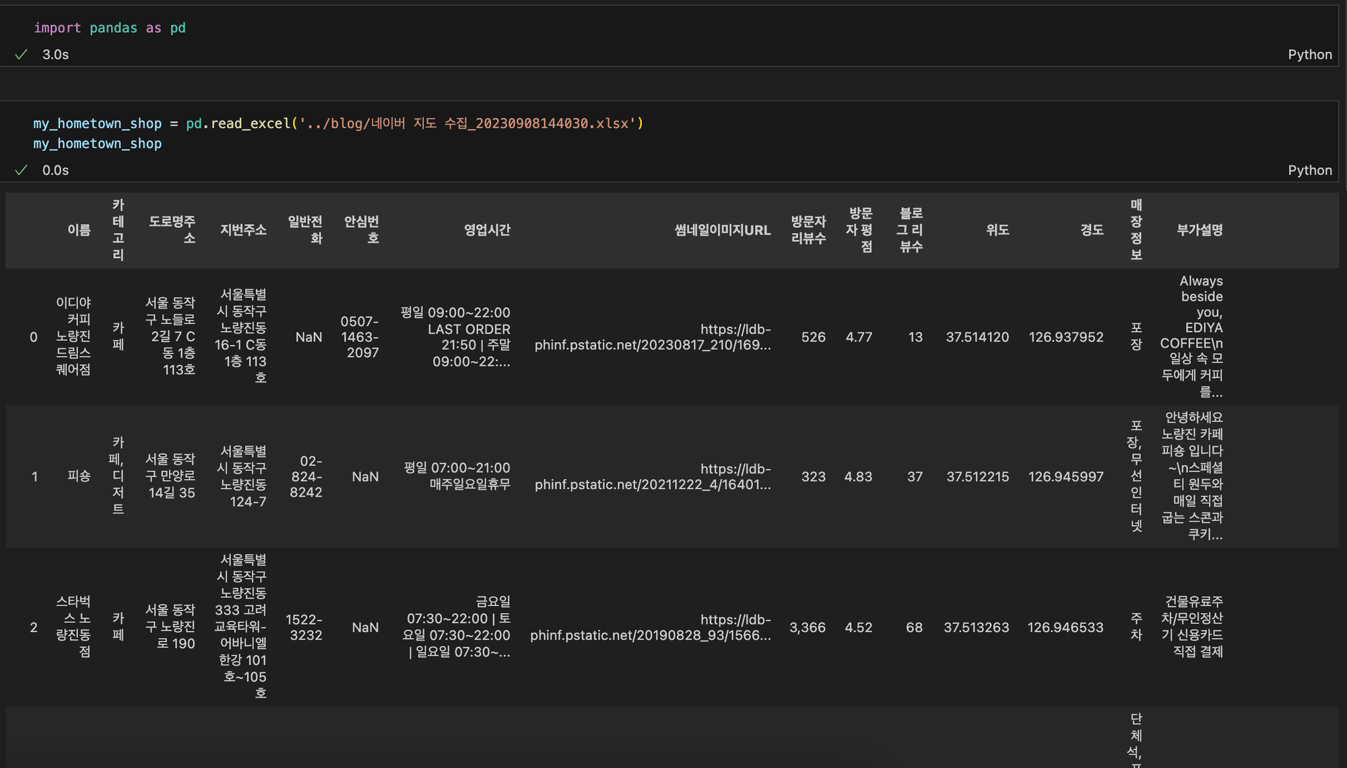
Task: Click the shop name 피숑
Action: tap(79, 477)
